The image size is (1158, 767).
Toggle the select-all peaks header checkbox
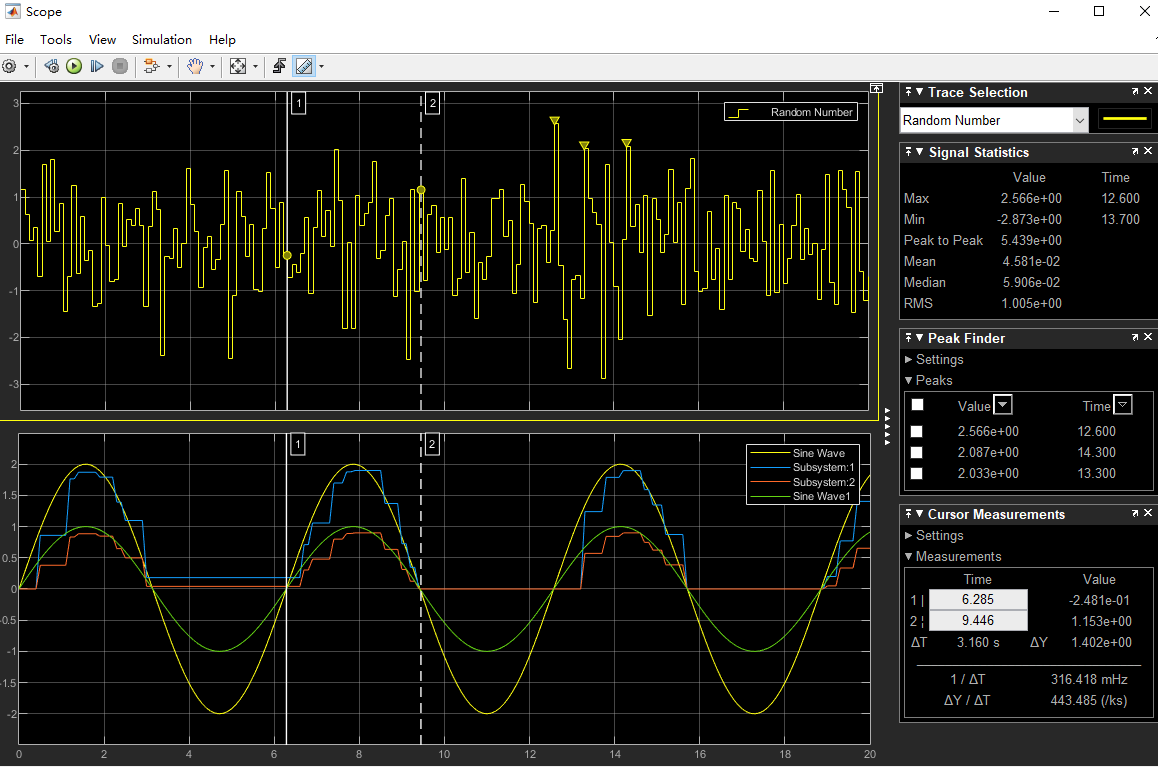(x=917, y=405)
